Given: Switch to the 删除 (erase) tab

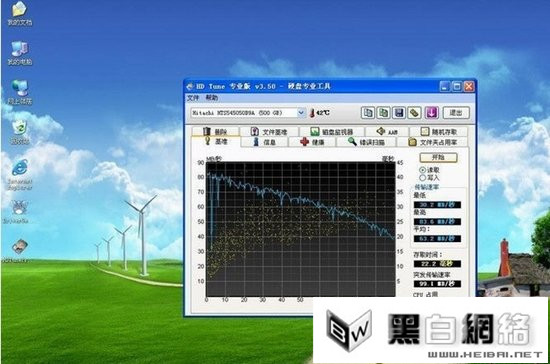Looking at the screenshot, I should pos(216,132).
